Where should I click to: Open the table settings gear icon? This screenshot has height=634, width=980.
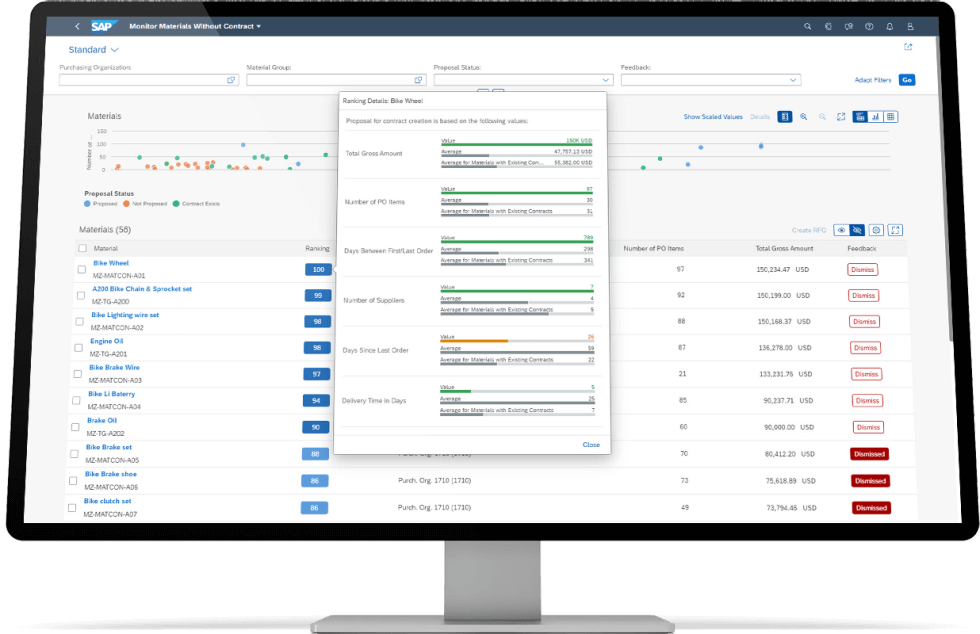coord(876,230)
